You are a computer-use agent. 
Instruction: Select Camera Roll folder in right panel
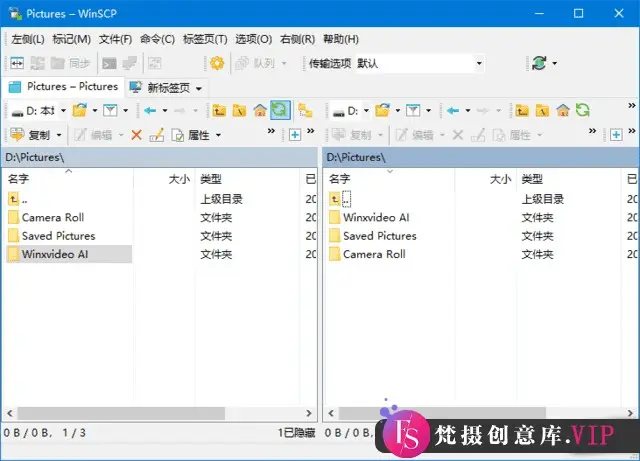[x=374, y=254]
